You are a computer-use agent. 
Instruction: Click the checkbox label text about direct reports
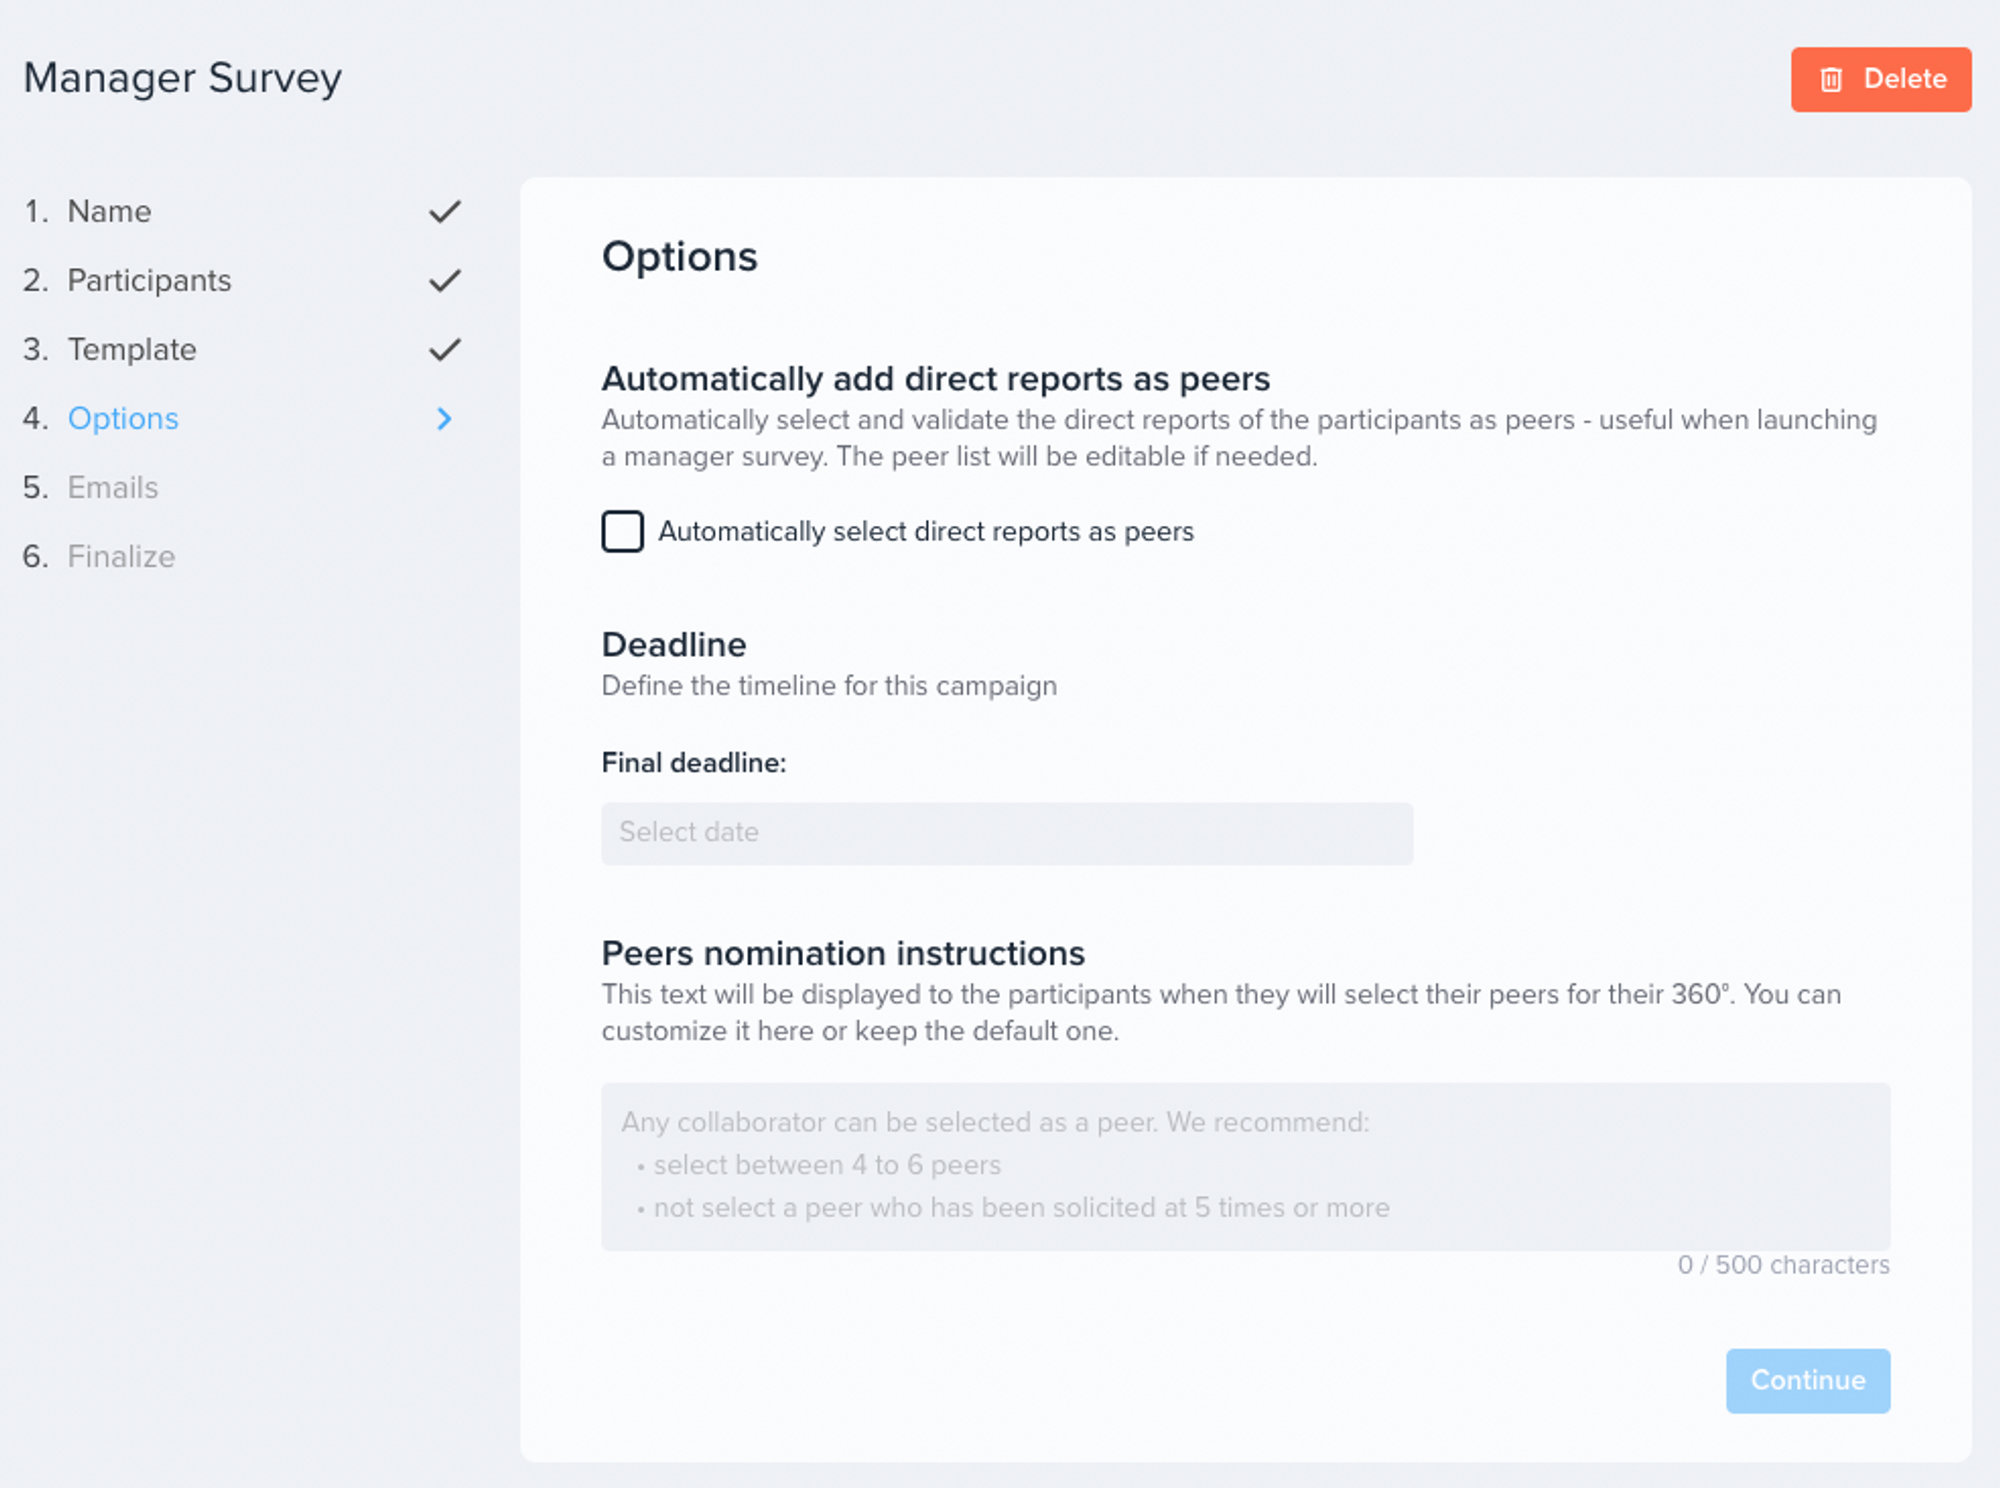[x=926, y=532]
